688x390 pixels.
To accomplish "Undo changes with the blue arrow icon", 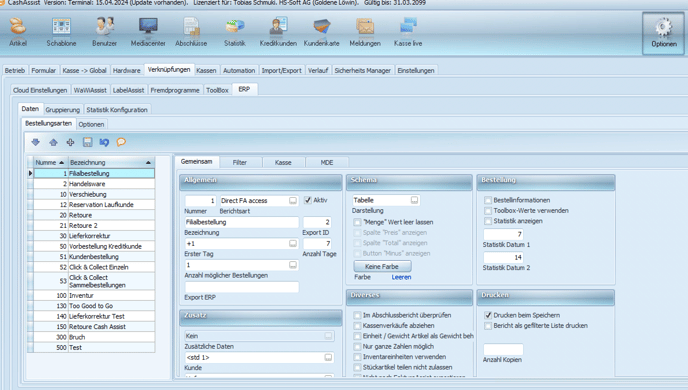I will tap(104, 142).
